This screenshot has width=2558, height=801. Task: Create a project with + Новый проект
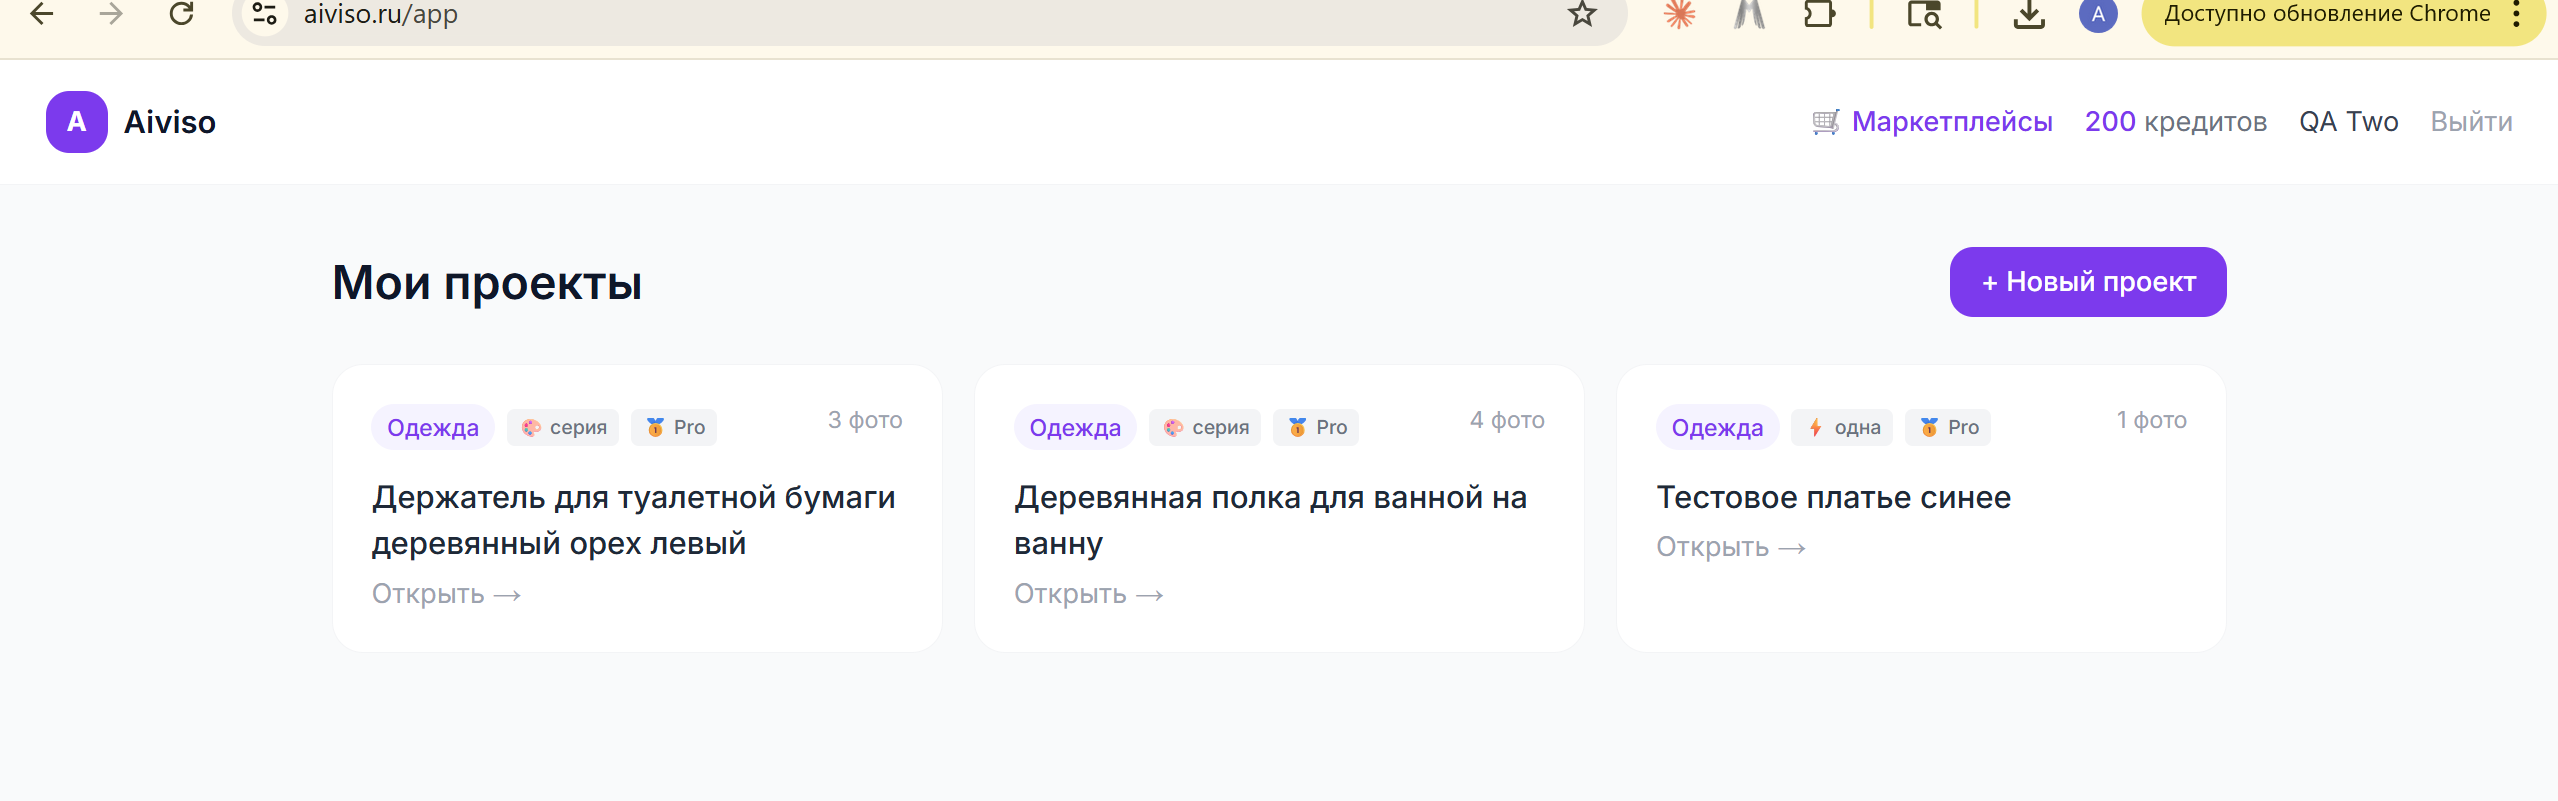[x=2088, y=282]
